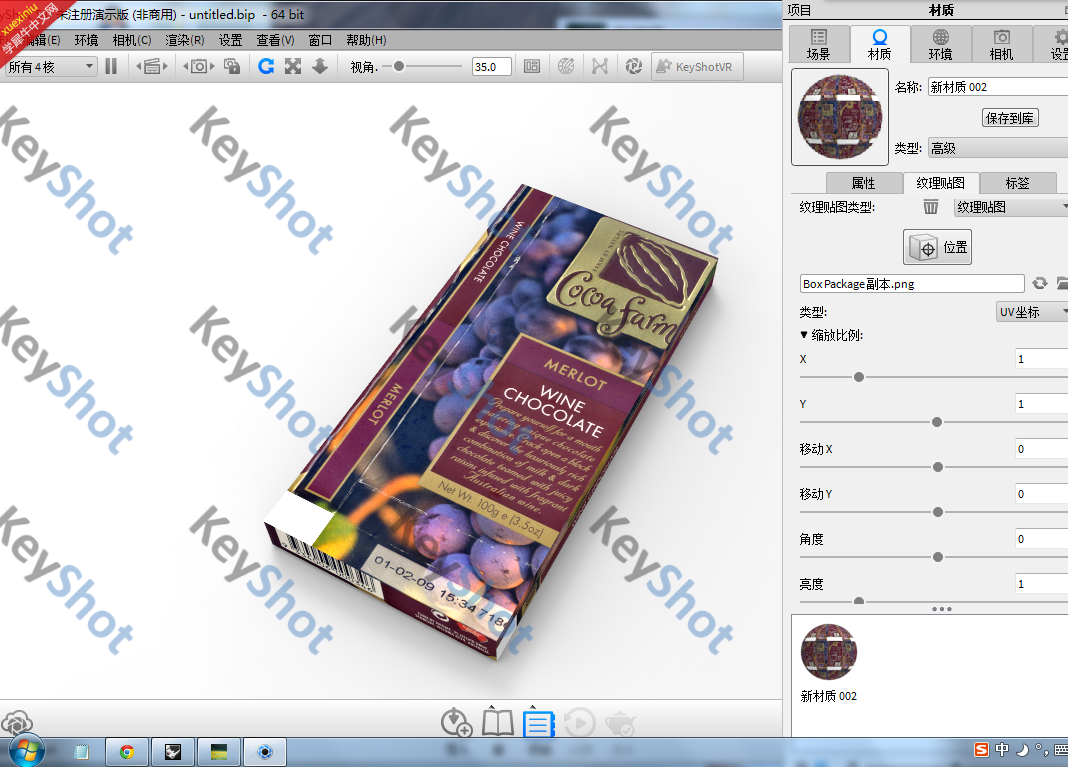Open the library book icon
Image resolution: width=1068 pixels, height=767 pixels.
coord(497,722)
